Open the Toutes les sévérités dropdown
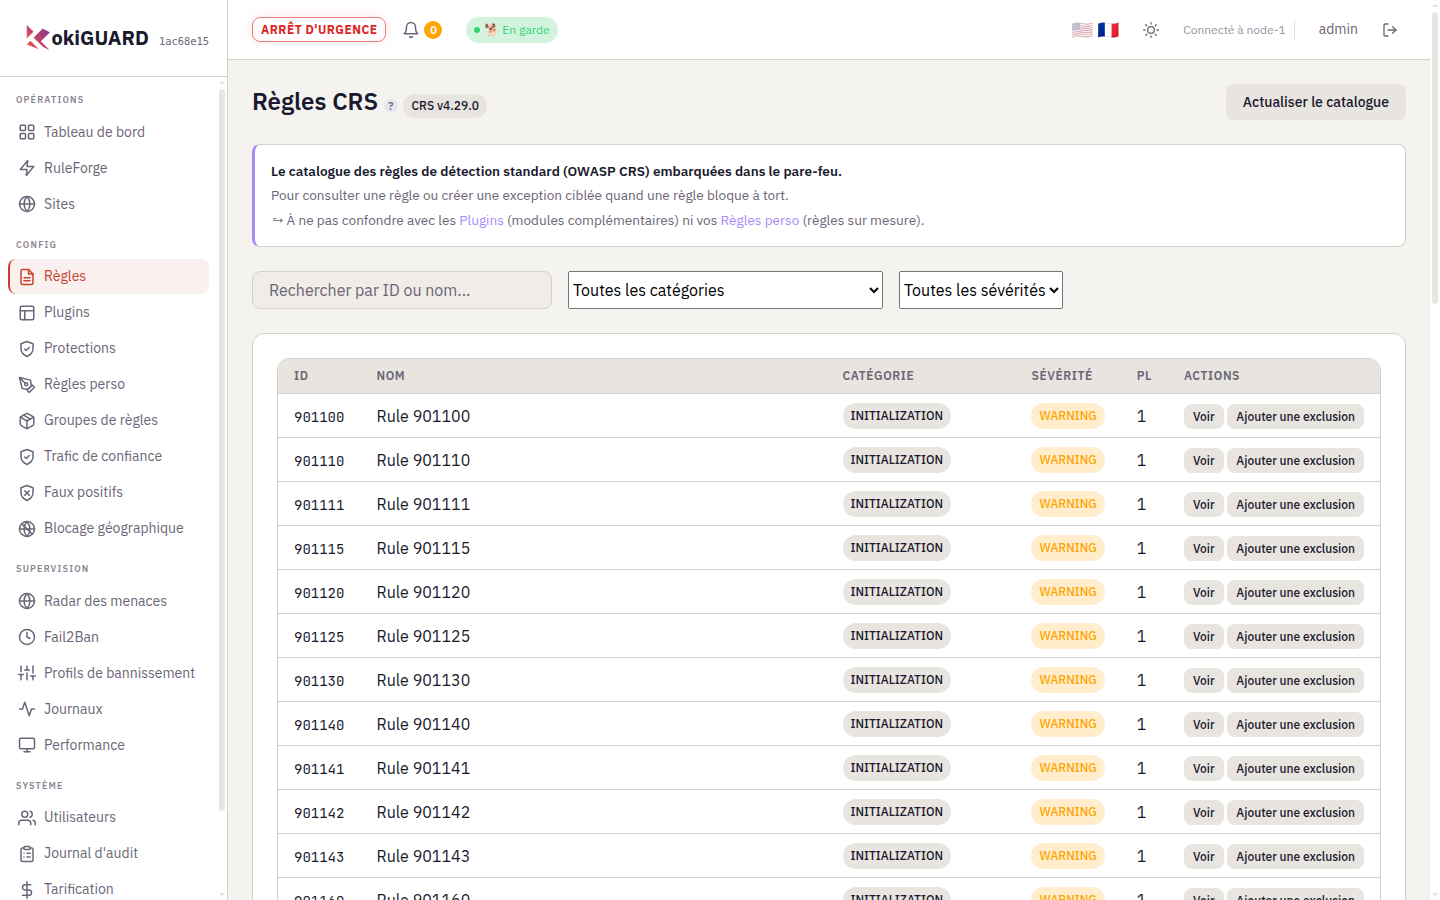The width and height of the screenshot is (1440, 900). coord(980,290)
